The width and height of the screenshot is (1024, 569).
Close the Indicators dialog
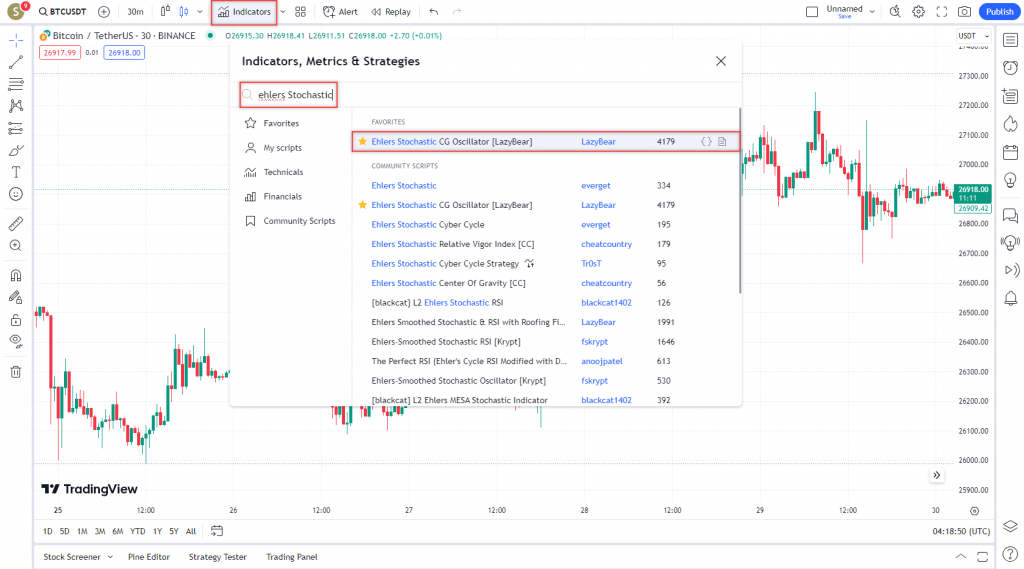click(x=720, y=61)
